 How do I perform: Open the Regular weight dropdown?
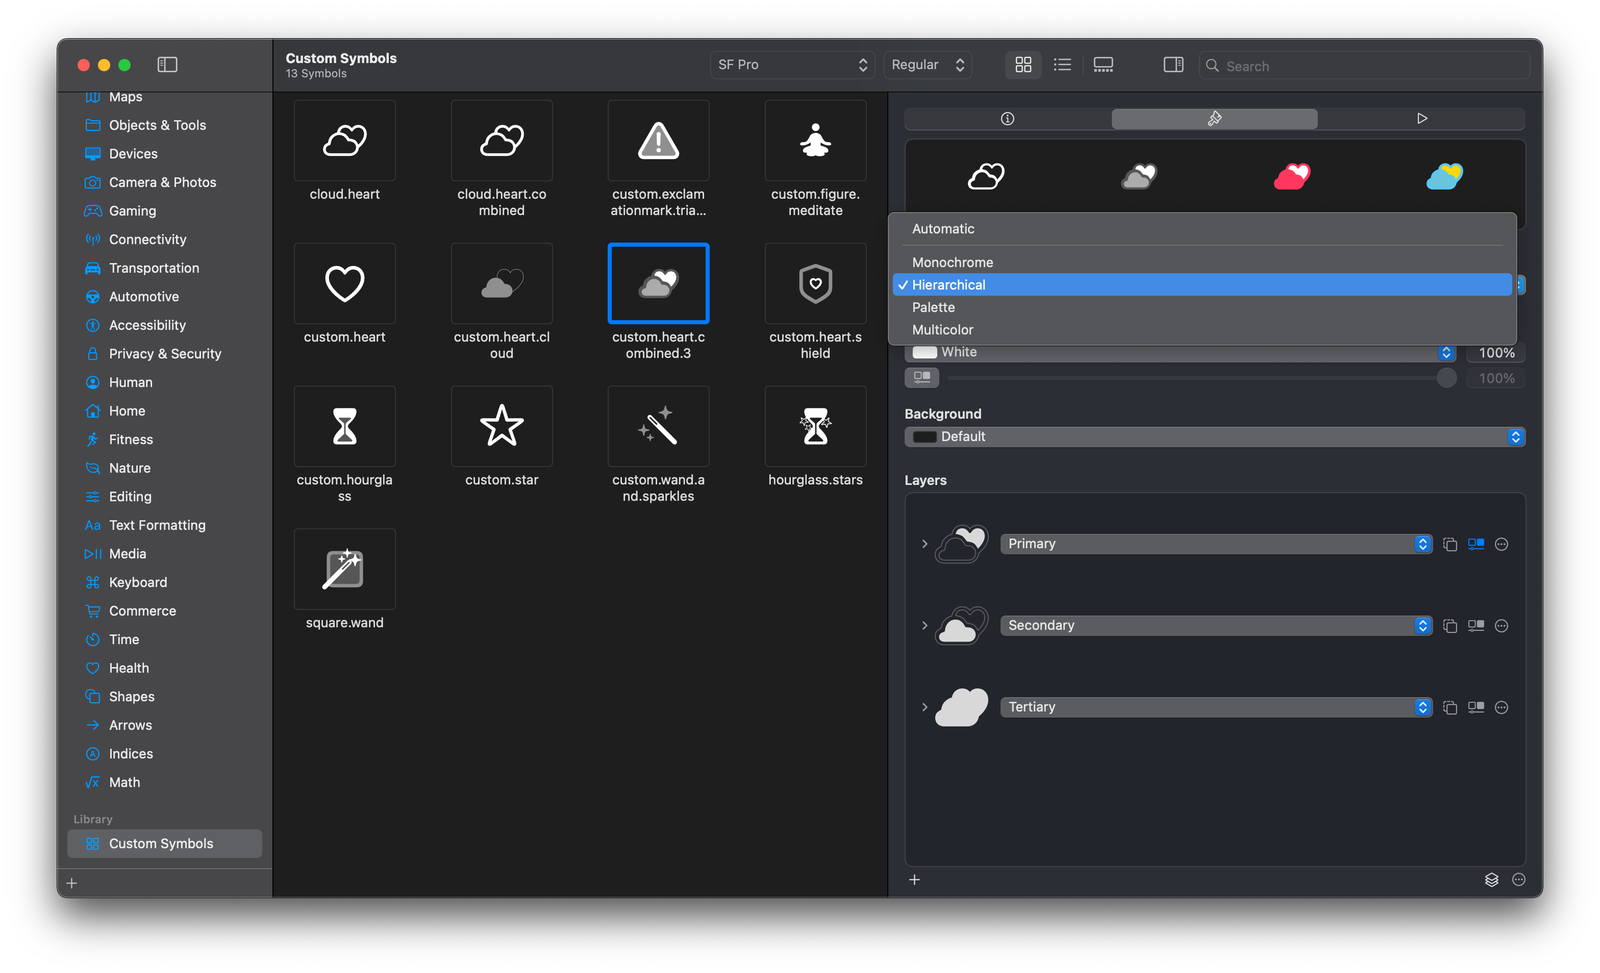pyautogui.click(x=926, y=64)
